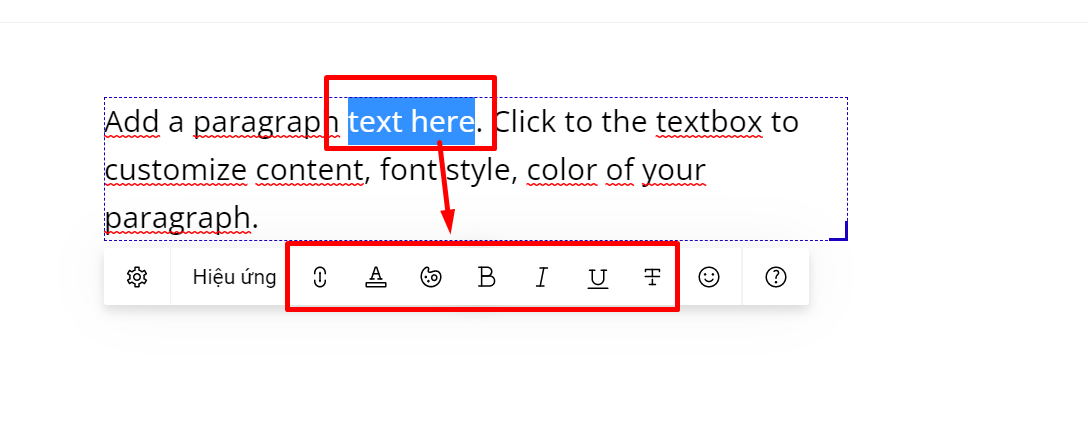Image resolution: width=1088 pixels, height=429 pixels.
Task: Toggle underline formatting
Action: click(x=597, y=277)
